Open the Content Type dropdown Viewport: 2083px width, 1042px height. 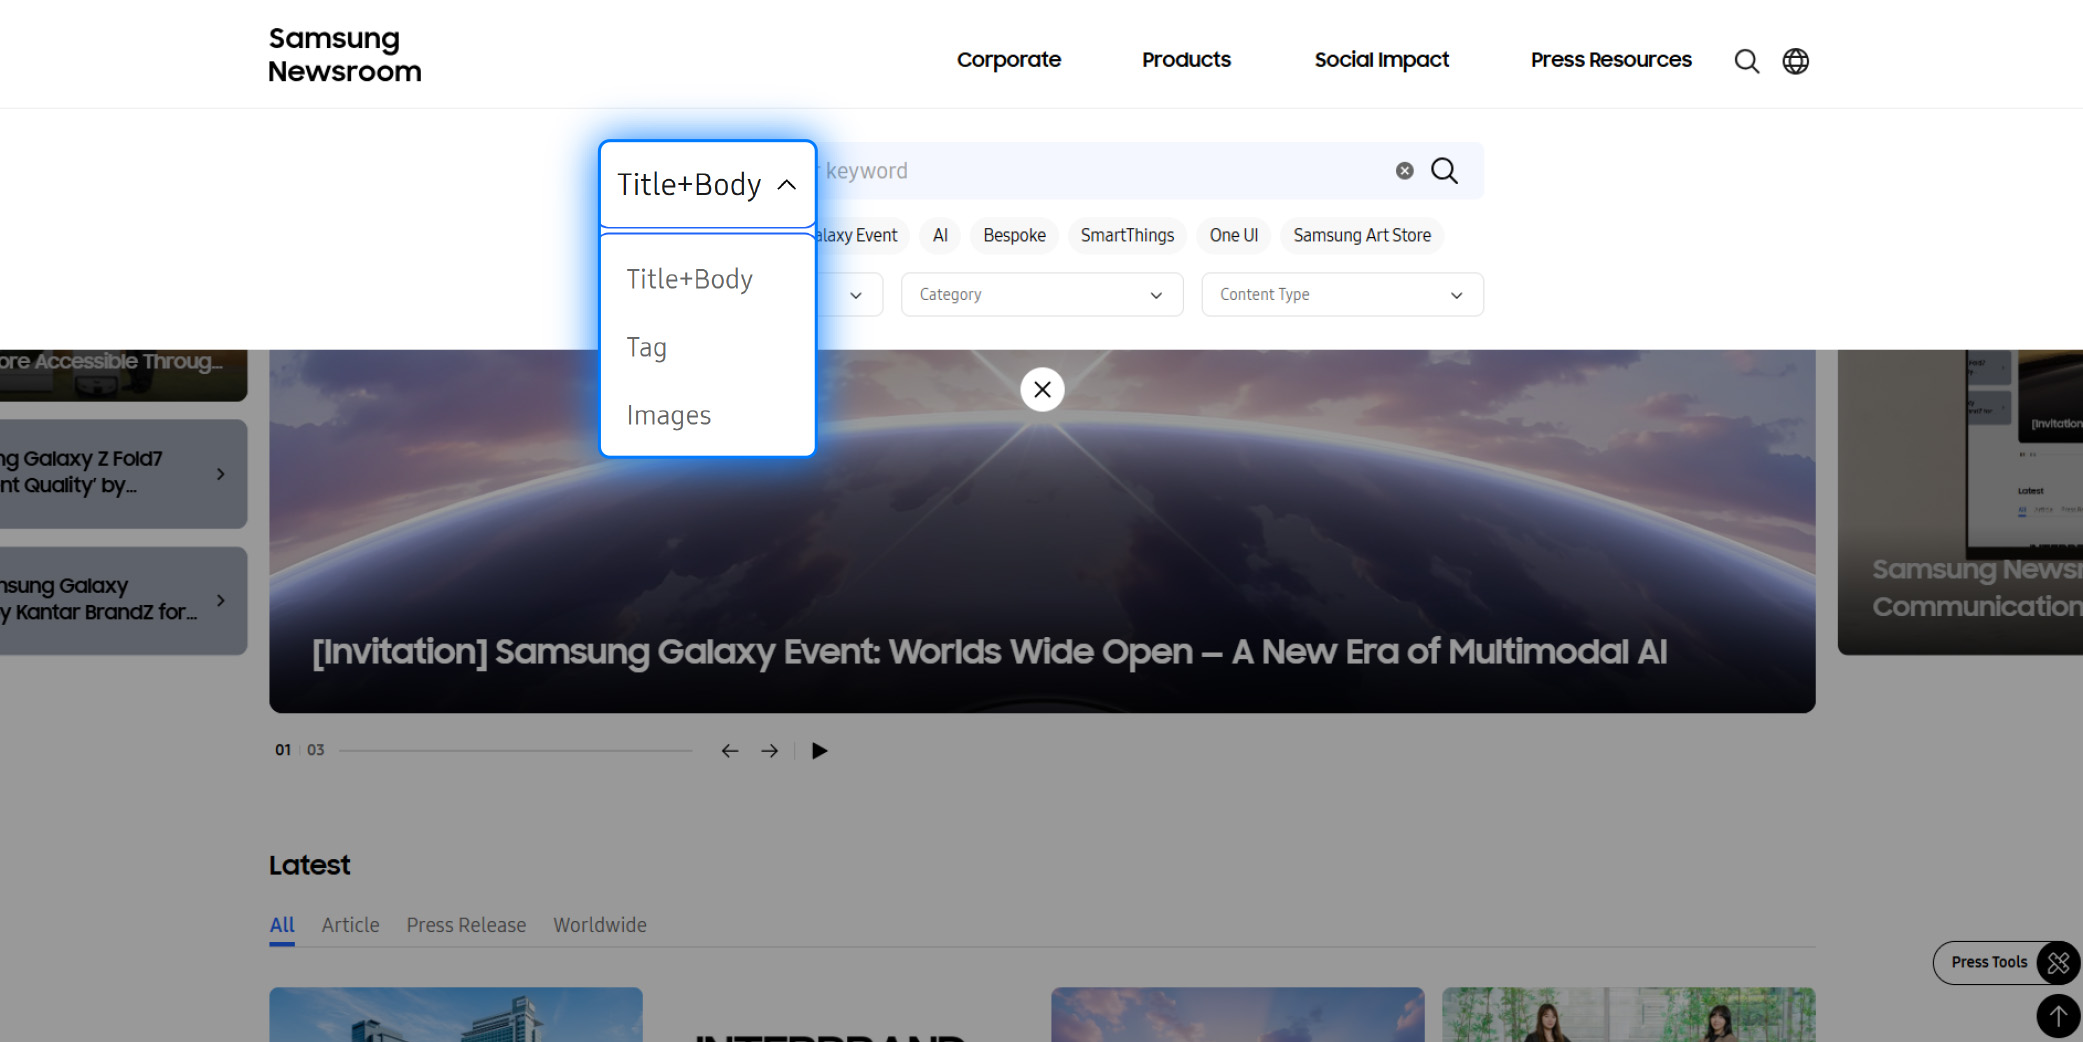[x=1341, y=294]
